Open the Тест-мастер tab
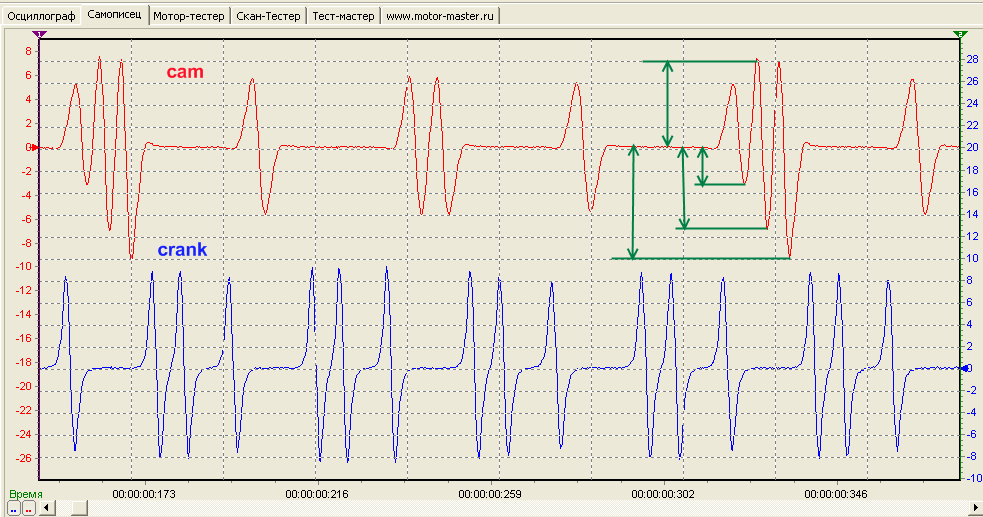 [x=343, y=16]
